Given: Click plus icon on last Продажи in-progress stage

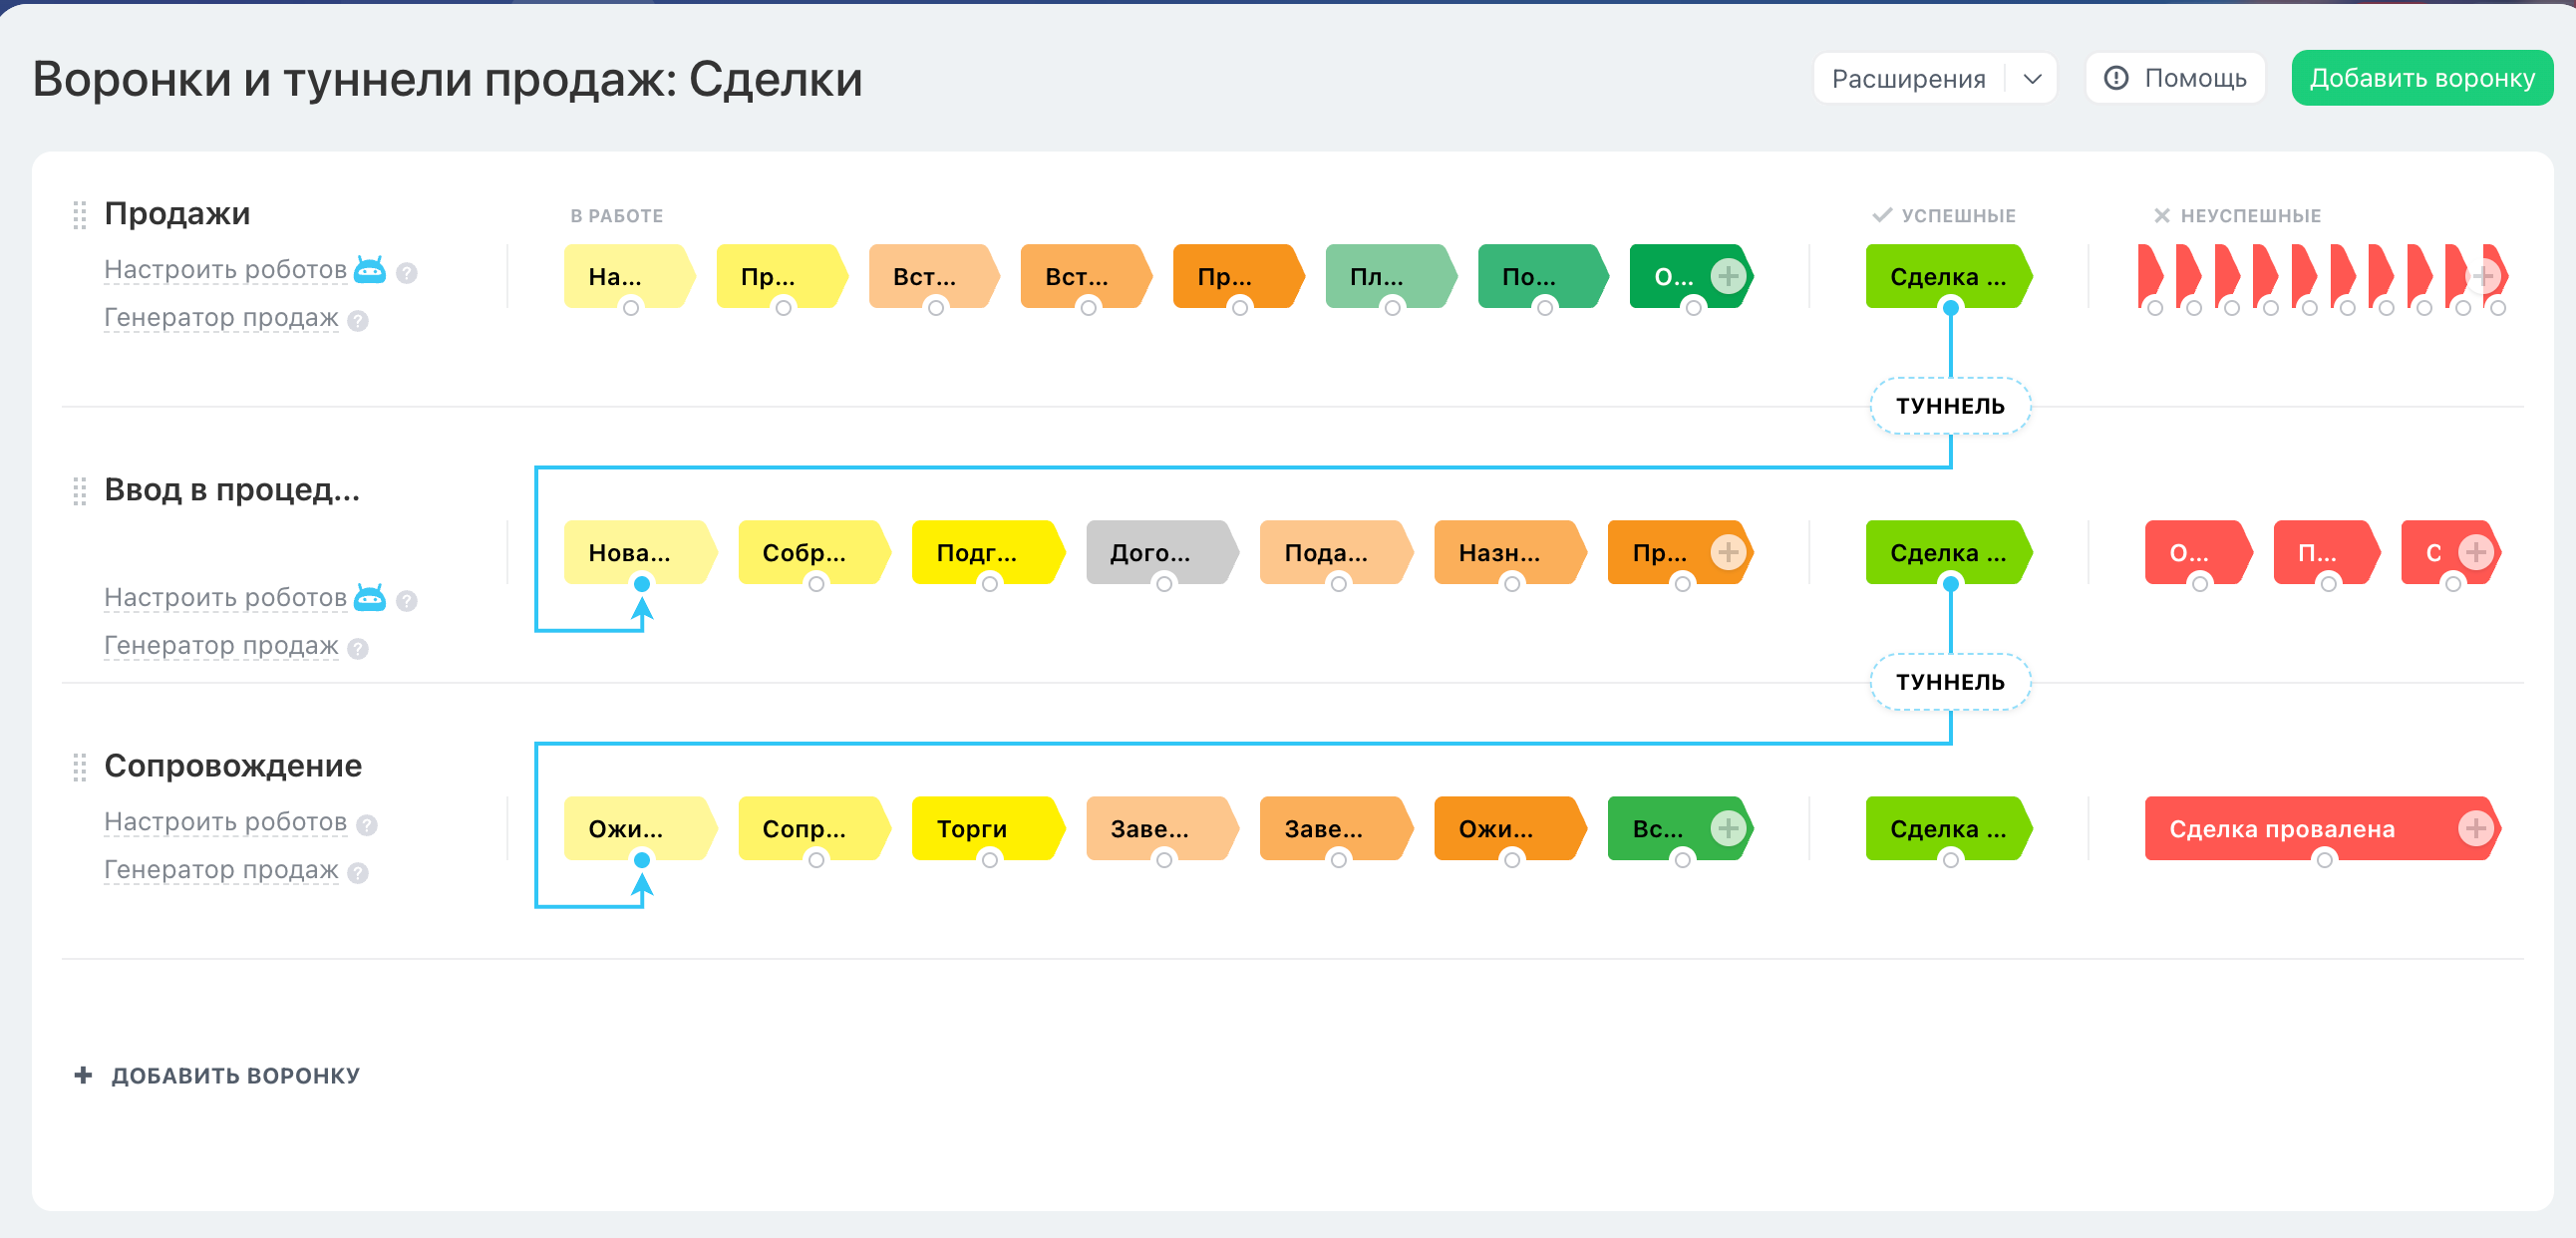Looking at the screenshot, I should pos(1727,276).
